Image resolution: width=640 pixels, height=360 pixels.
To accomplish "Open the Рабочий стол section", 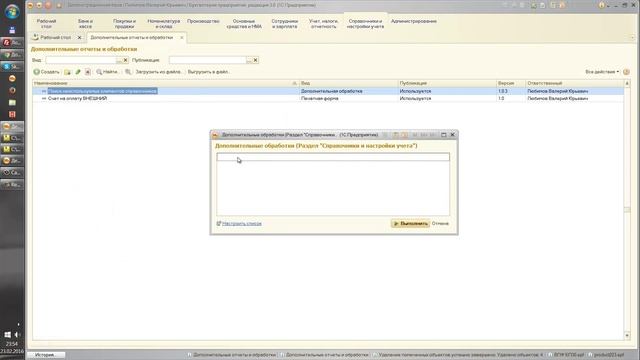I will (46, 24).
